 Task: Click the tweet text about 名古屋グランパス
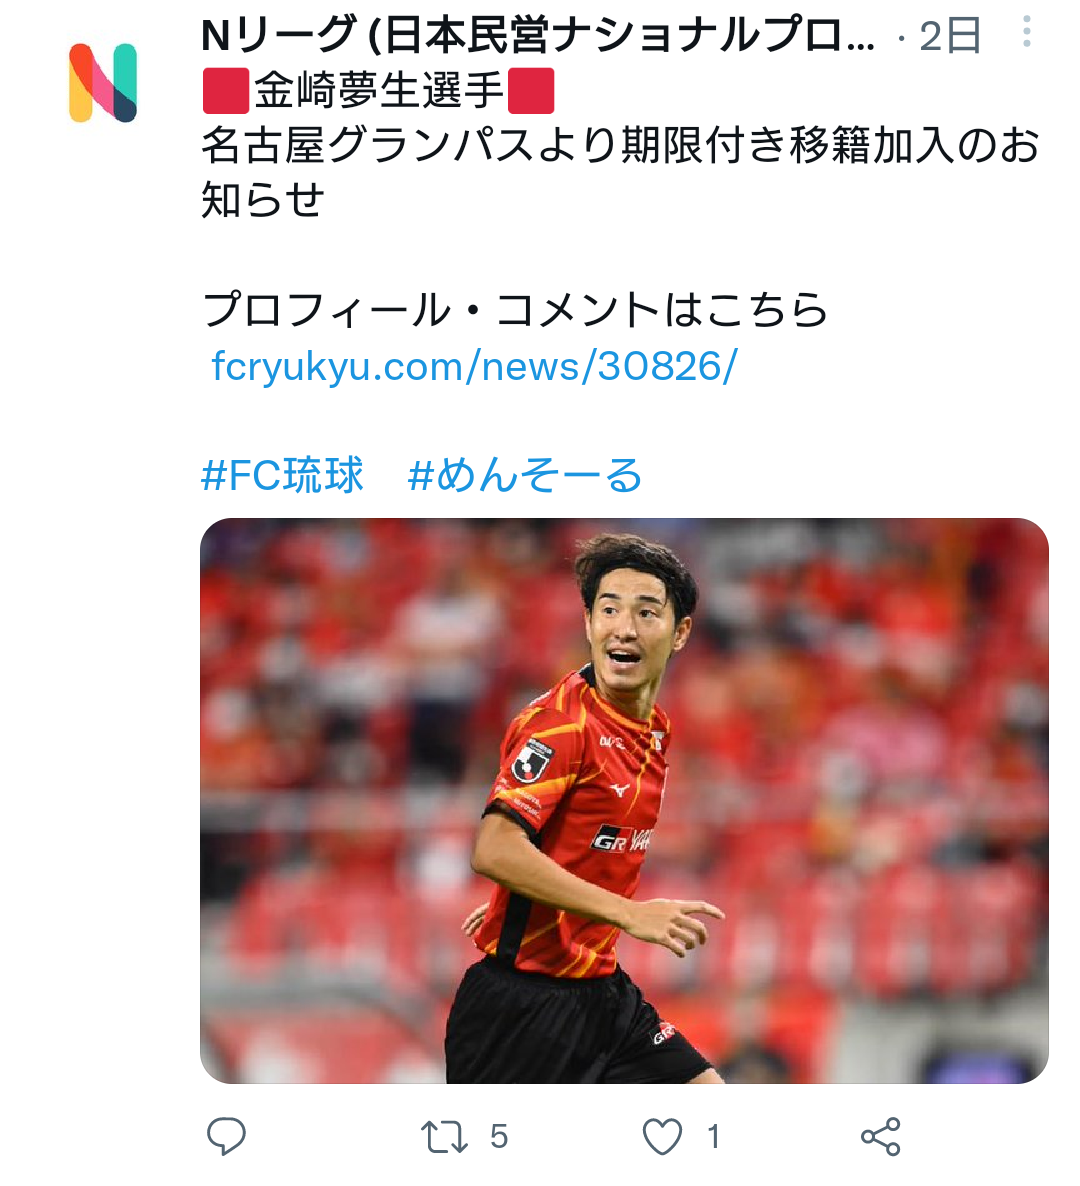click(x=620, y=172)
